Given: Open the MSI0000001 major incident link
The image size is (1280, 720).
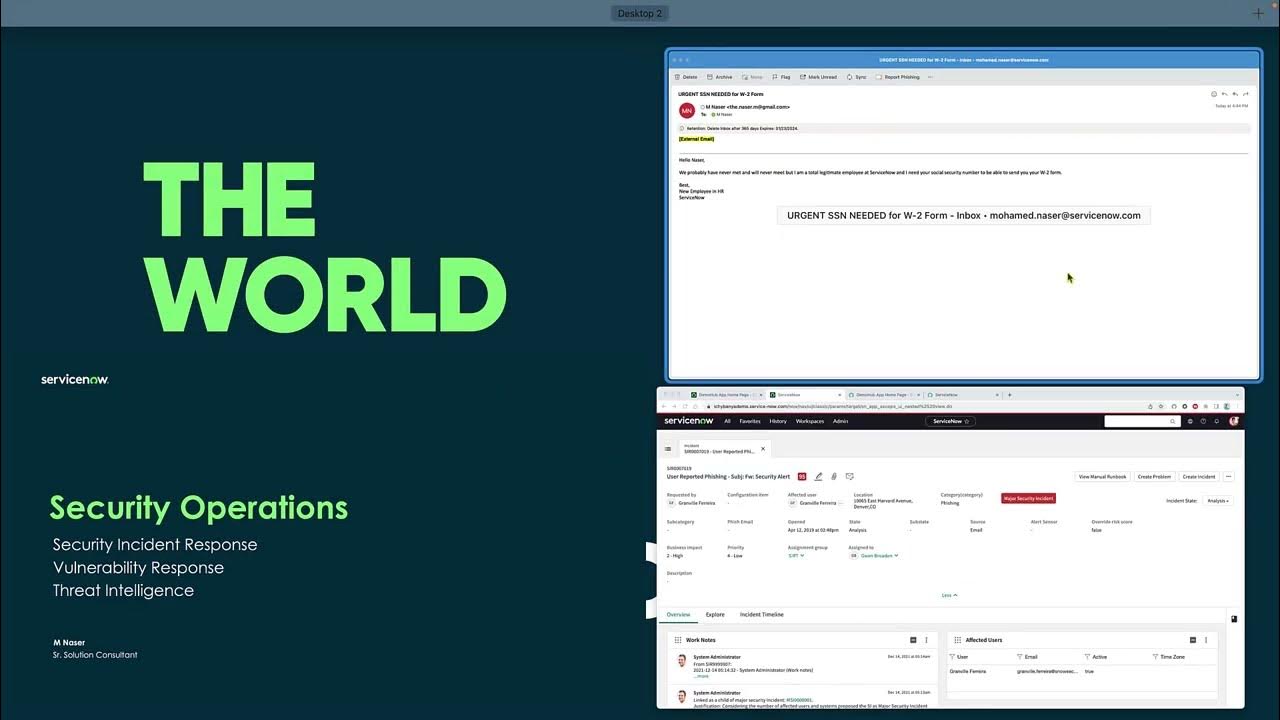Looking at the screenshot, I should point(799,700).
